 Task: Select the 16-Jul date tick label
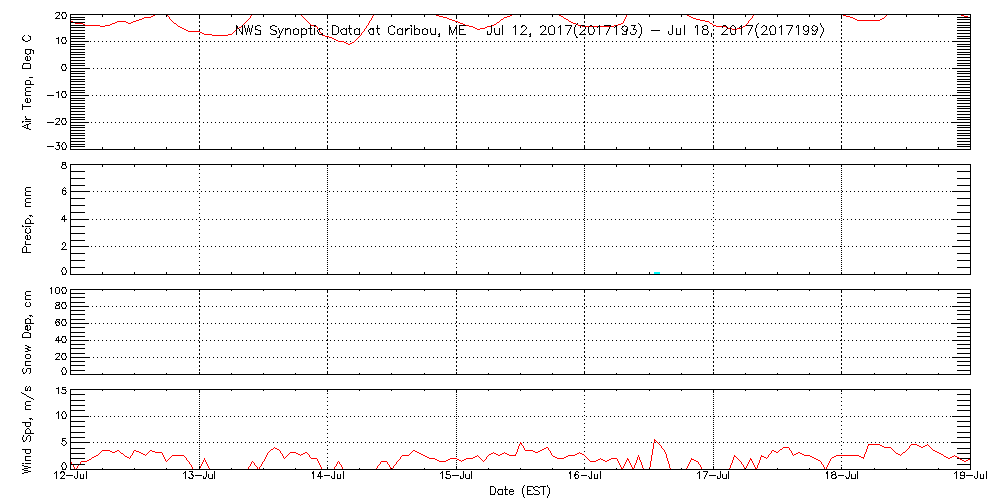click(x=584, y=477)
